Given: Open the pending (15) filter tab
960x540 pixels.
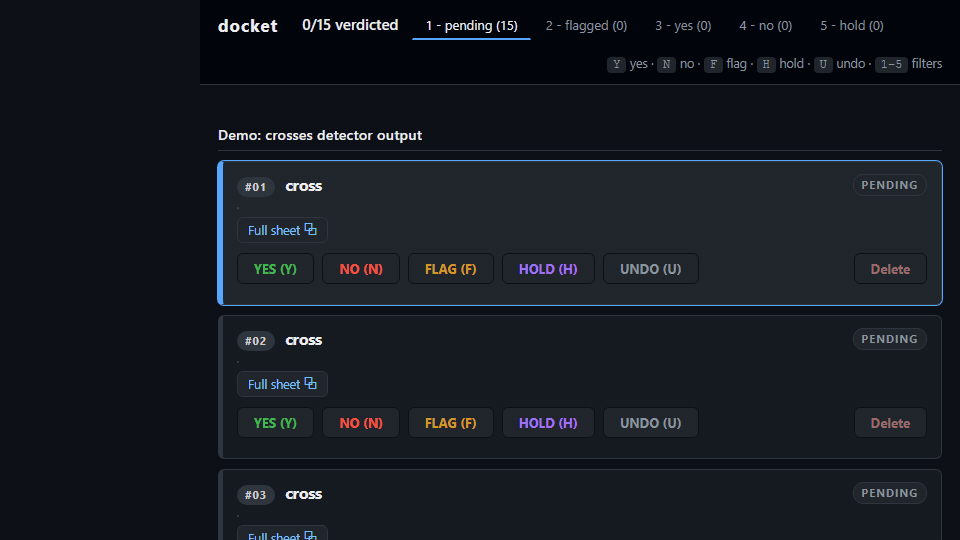Looking at the screenshot, I should pyautogui.click(x=471, y=26).
